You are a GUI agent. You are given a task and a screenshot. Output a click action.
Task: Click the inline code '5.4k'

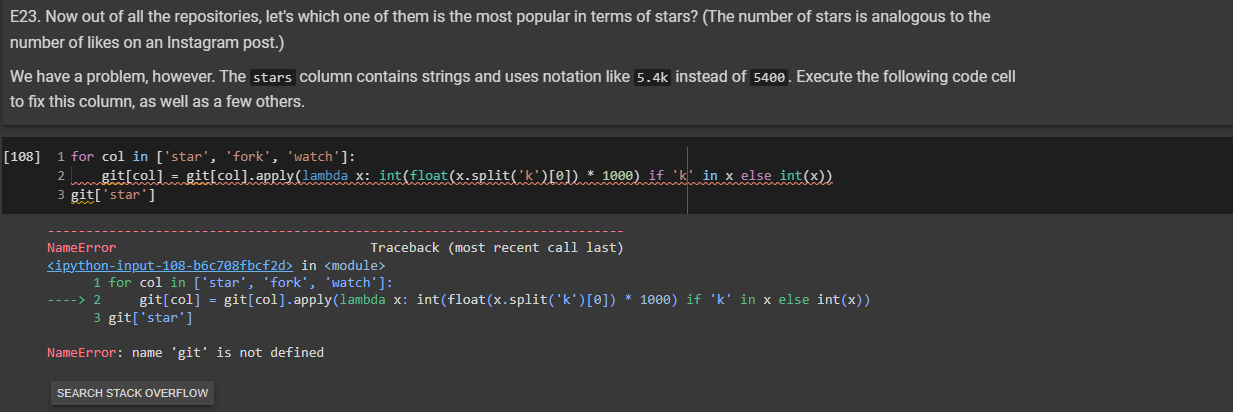[x=655, y=78]
